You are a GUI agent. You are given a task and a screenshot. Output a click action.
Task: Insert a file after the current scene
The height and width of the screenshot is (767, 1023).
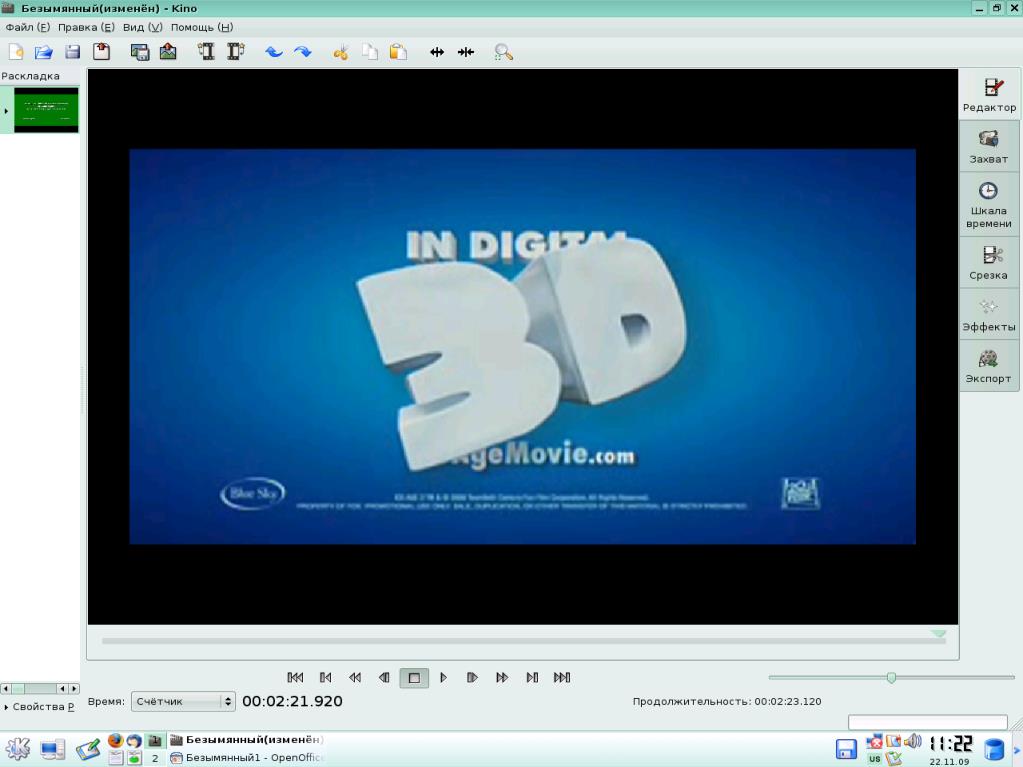click(x=236, y=52)
